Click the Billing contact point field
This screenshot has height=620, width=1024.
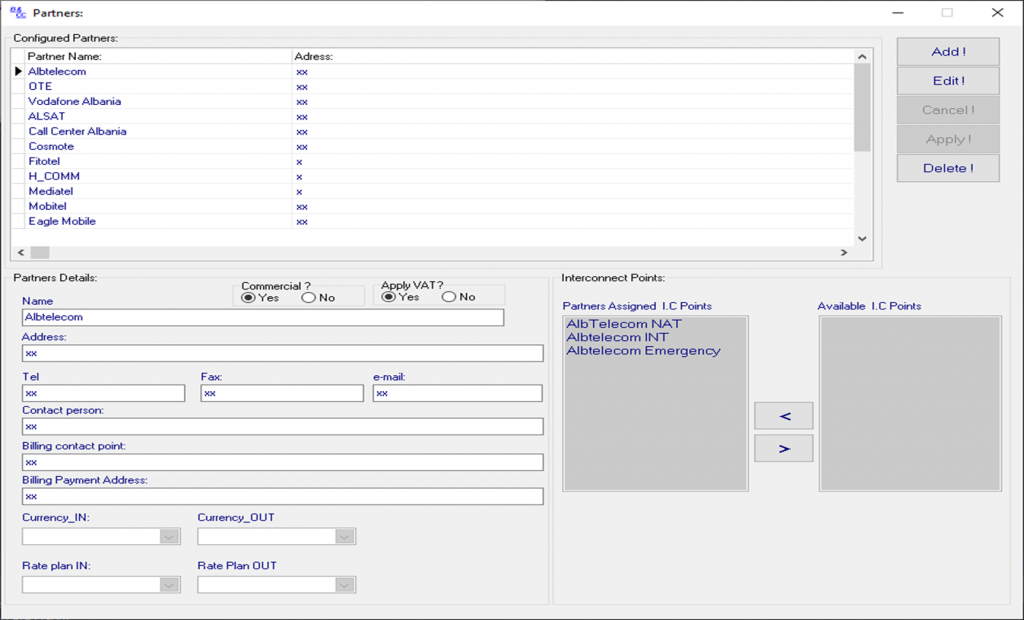(282, 463)
